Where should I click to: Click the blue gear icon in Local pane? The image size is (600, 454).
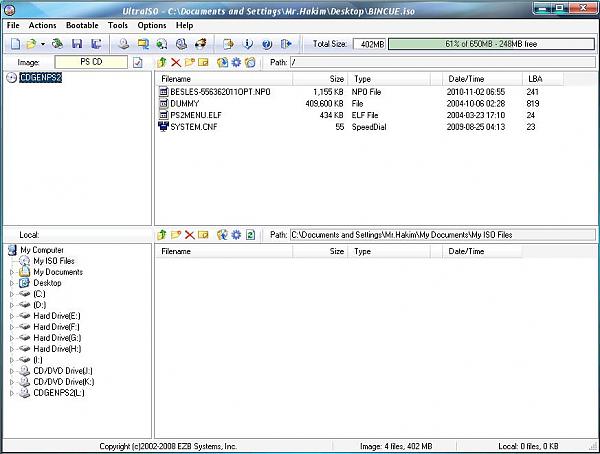236,235
